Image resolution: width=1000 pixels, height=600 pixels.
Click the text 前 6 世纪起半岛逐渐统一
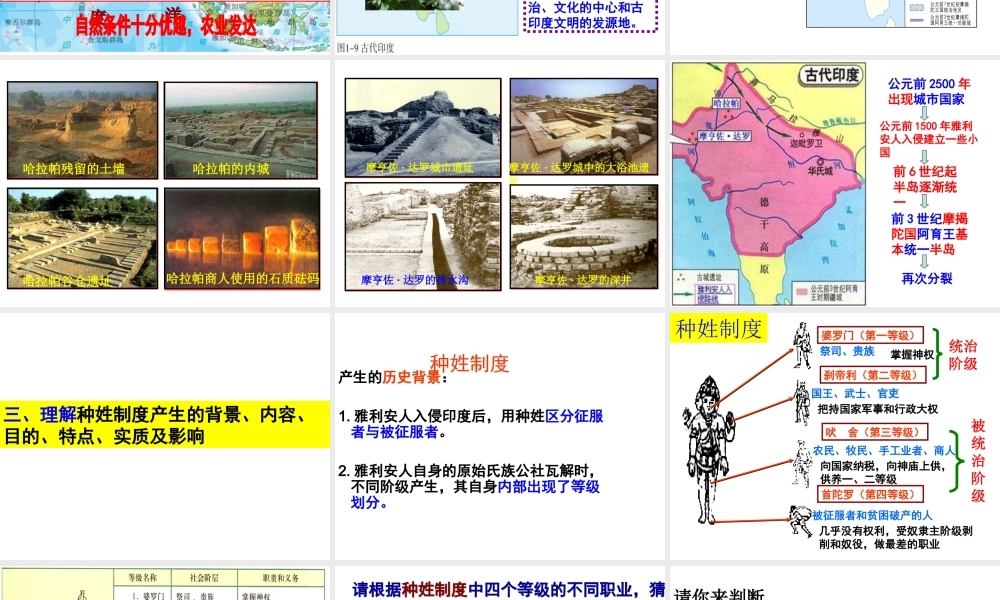click(x=925, y=187)
